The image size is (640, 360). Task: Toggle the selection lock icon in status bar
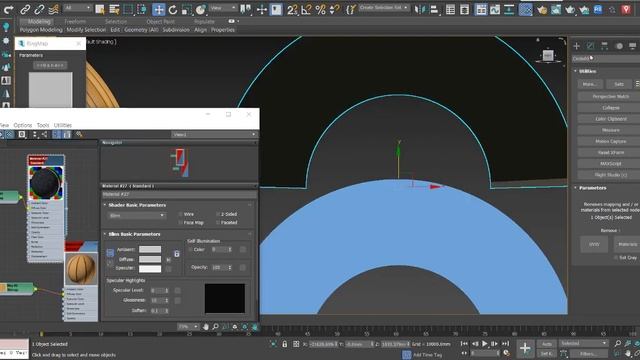[284, 344]
